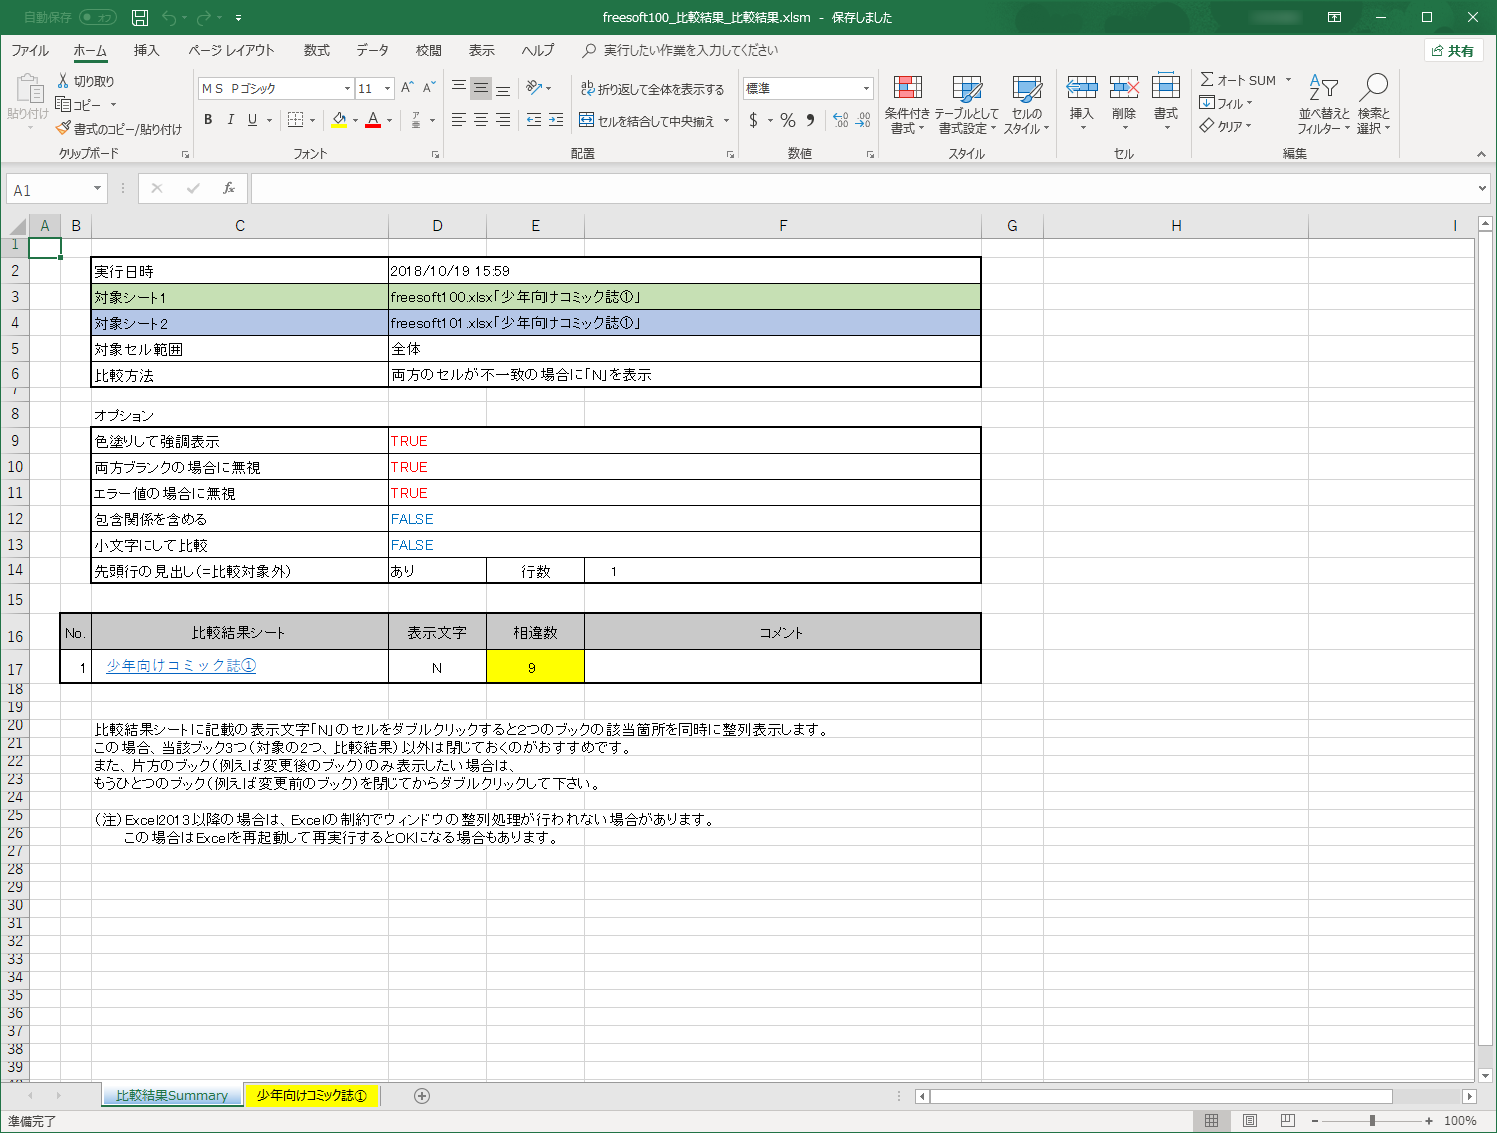Switch to Data (データ) tab

point(372,50)
